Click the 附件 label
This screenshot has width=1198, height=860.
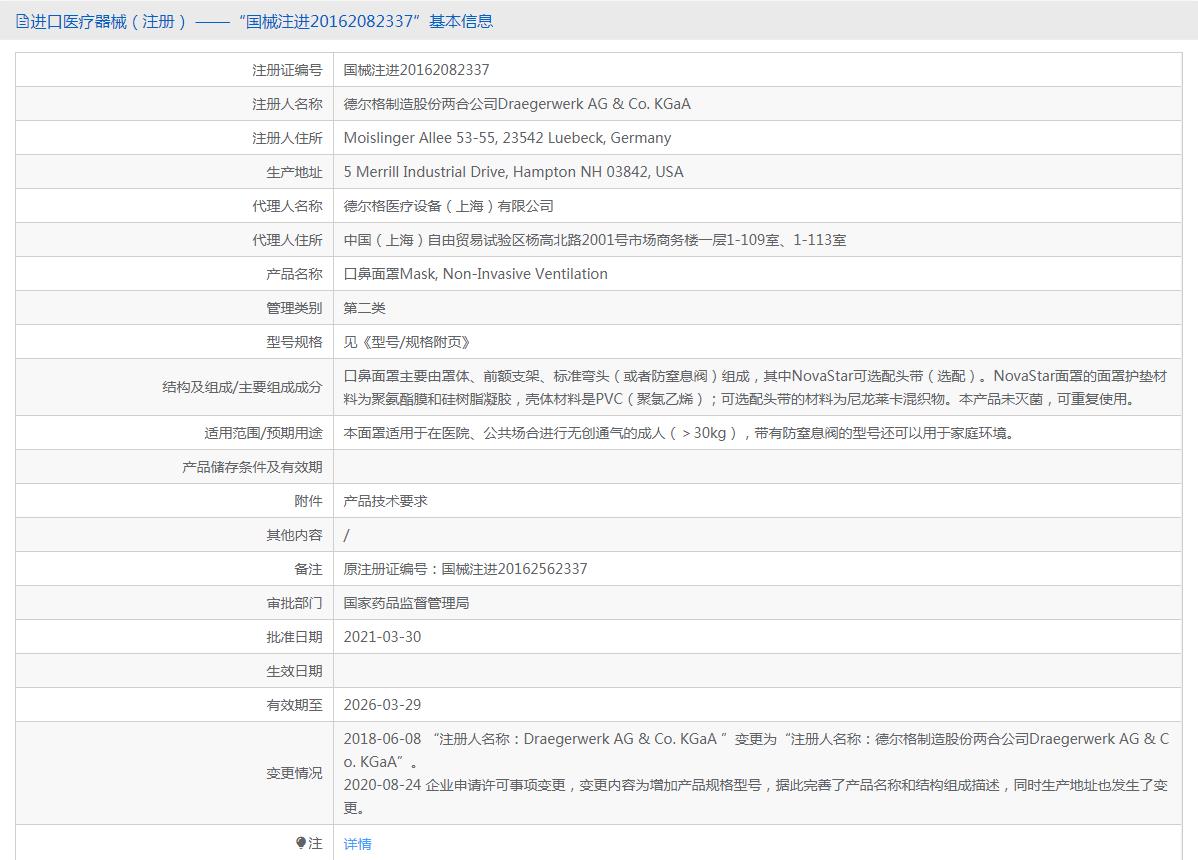coord(309,501)
